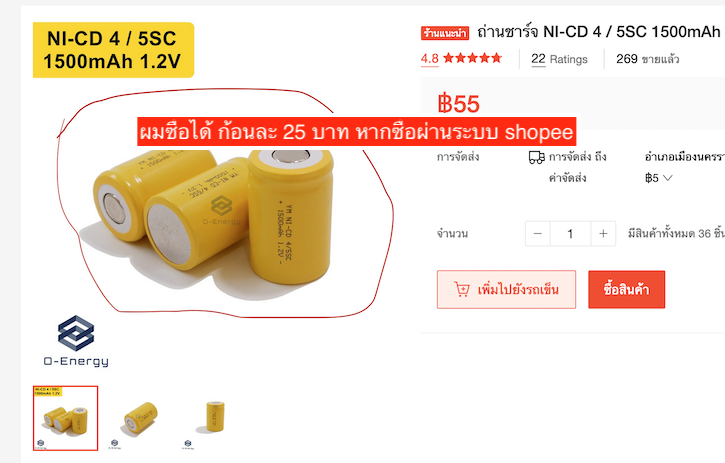
Task: Open the 22 Ratings link
Action: pyautogui.click(x=559, y=59)
